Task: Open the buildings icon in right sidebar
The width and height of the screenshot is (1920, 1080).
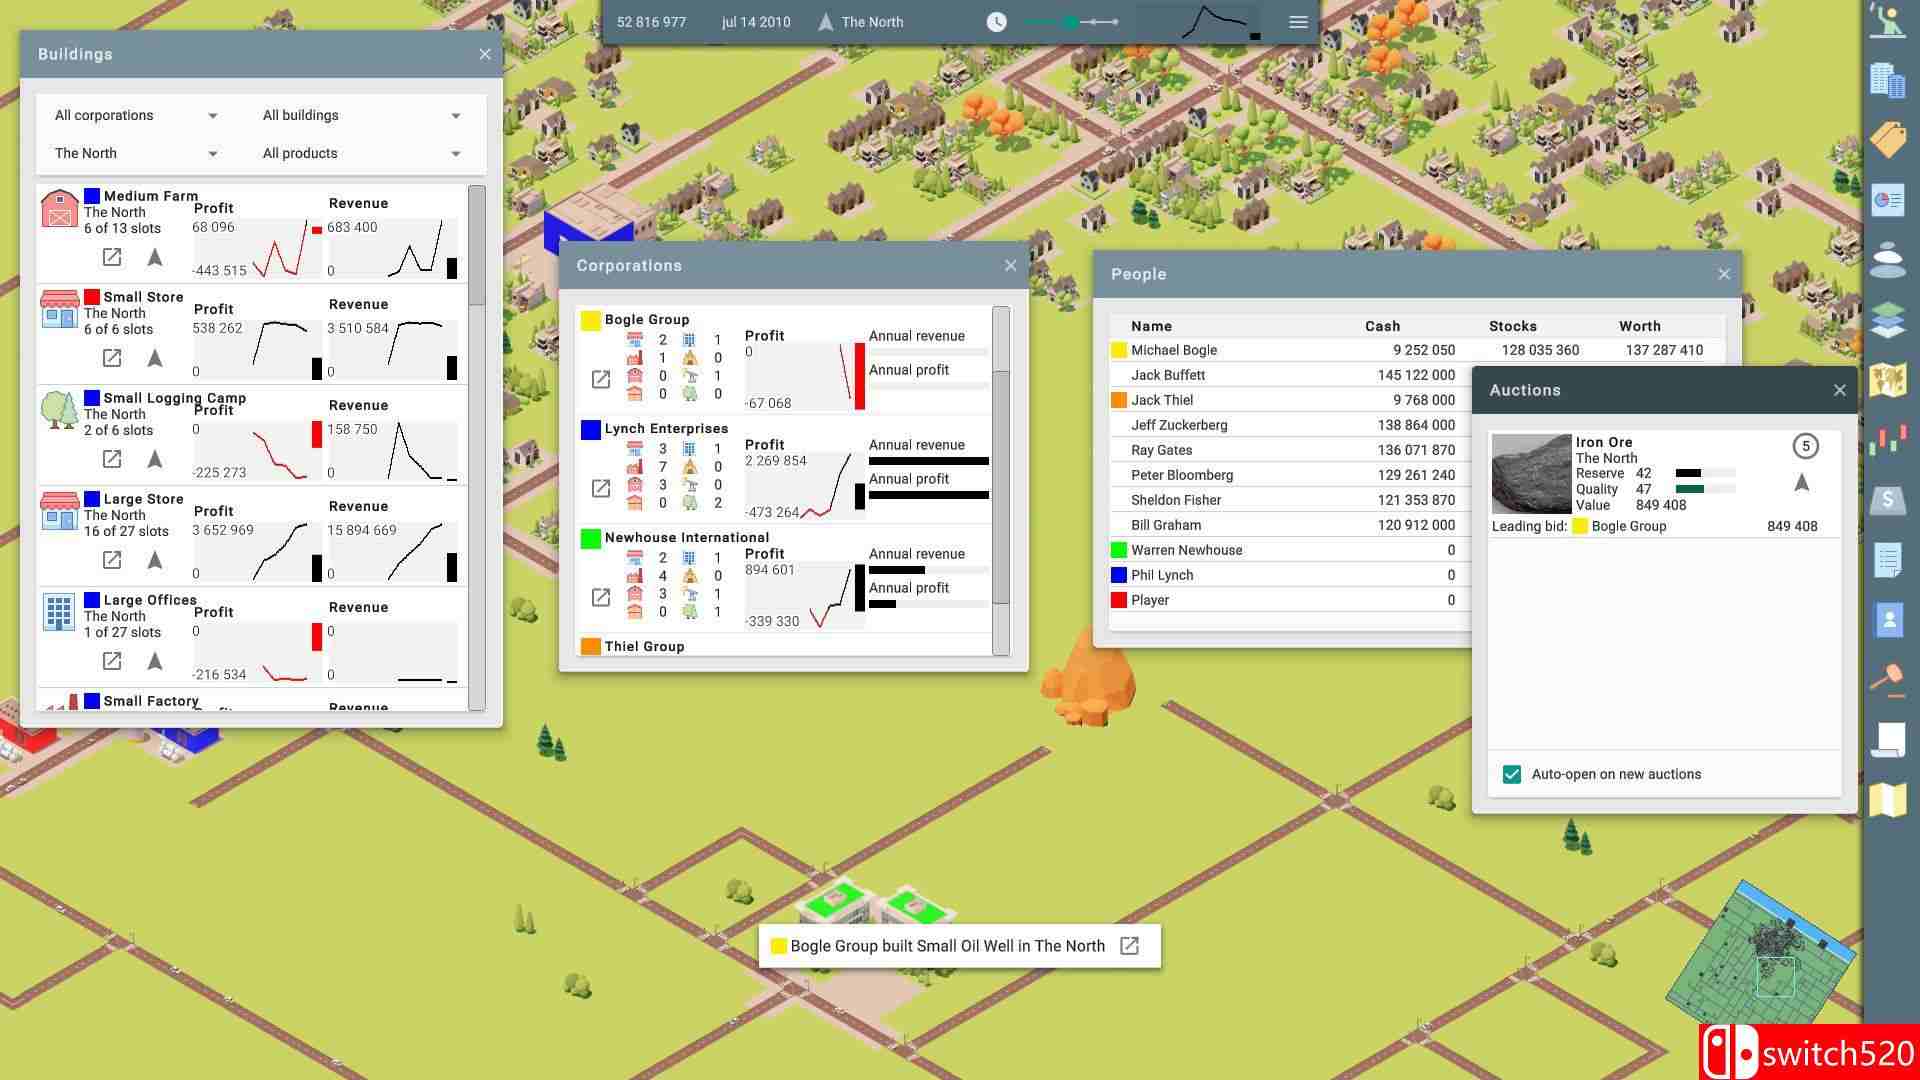Action: (1887, 80)
